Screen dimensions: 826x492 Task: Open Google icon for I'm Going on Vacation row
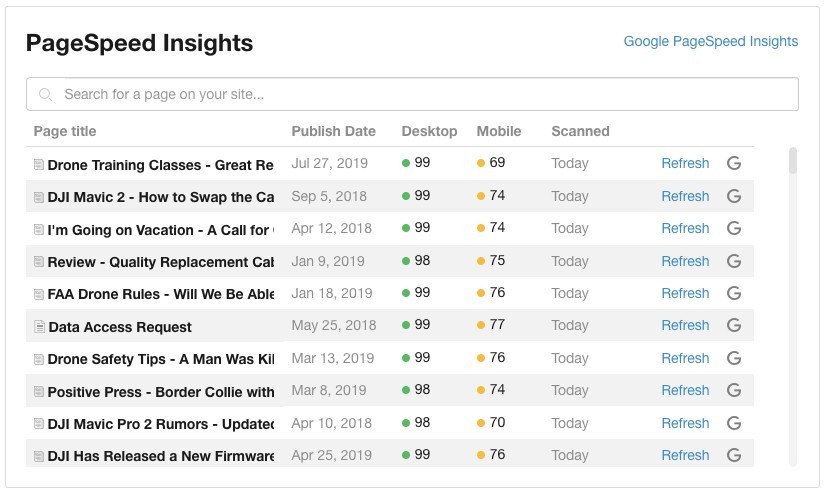[x=734, y=228]
